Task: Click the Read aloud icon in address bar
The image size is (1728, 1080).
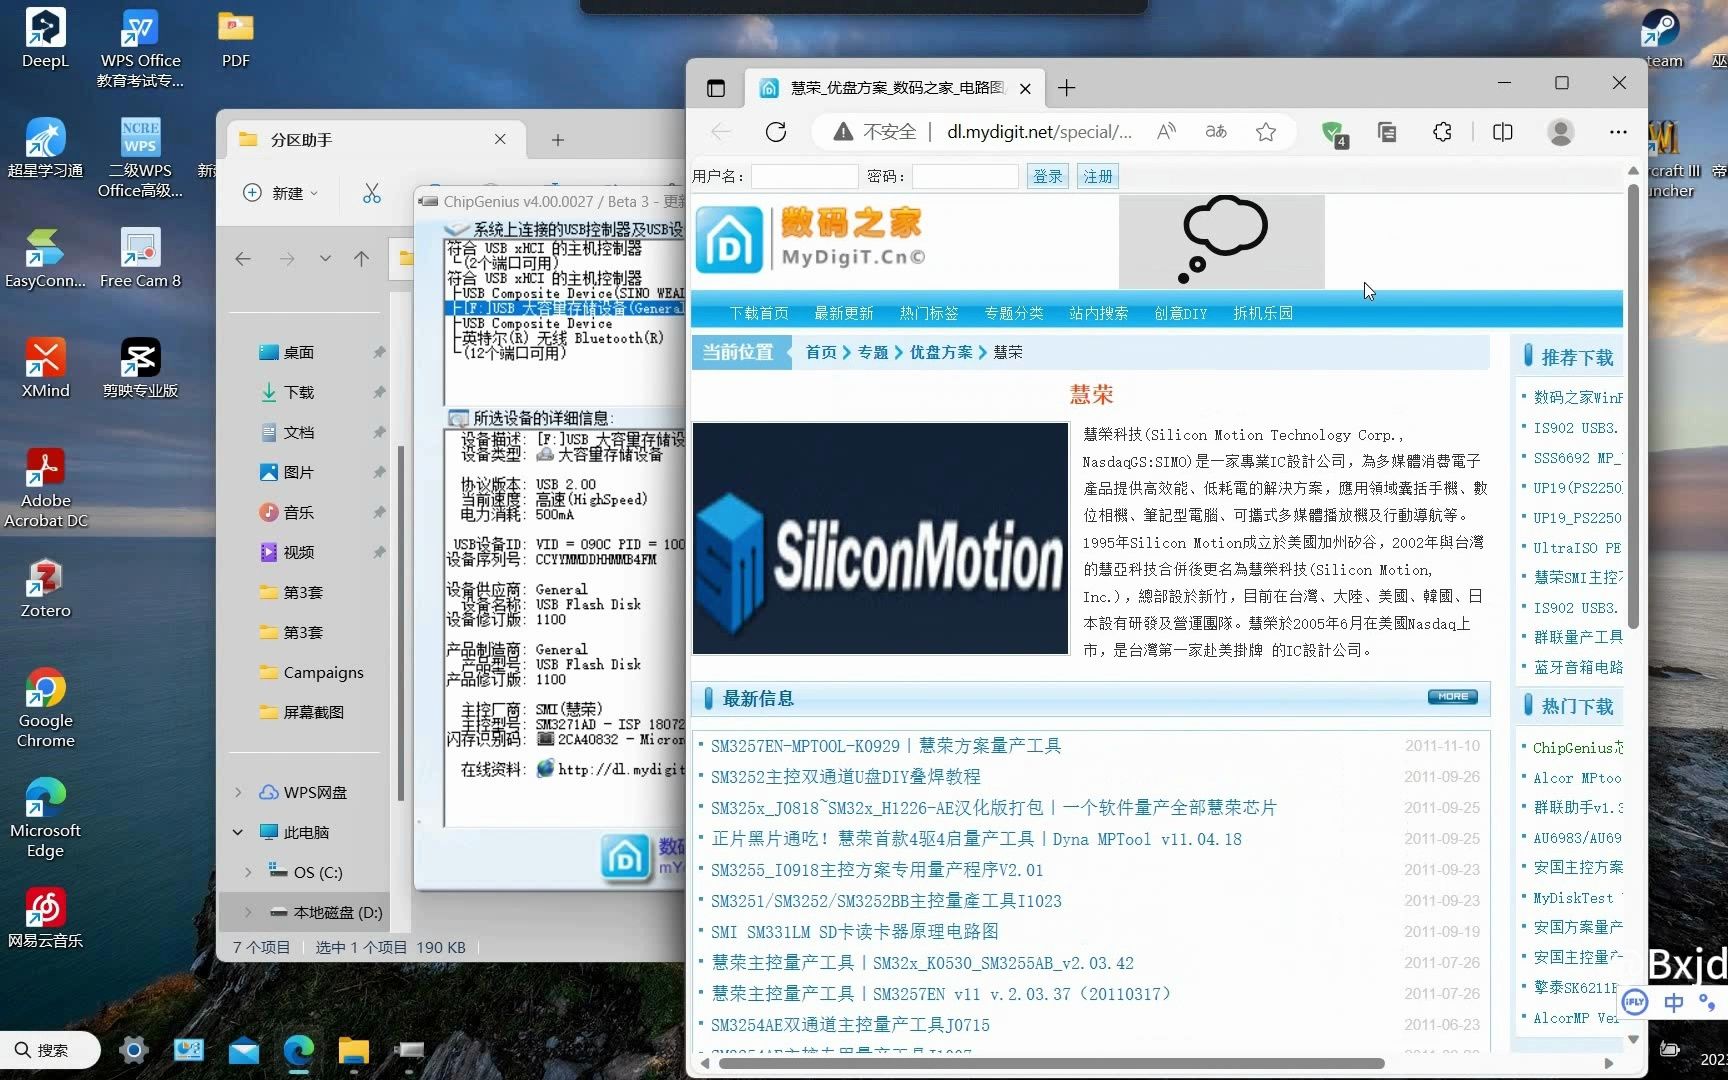Action: (x=1166, y=131)
